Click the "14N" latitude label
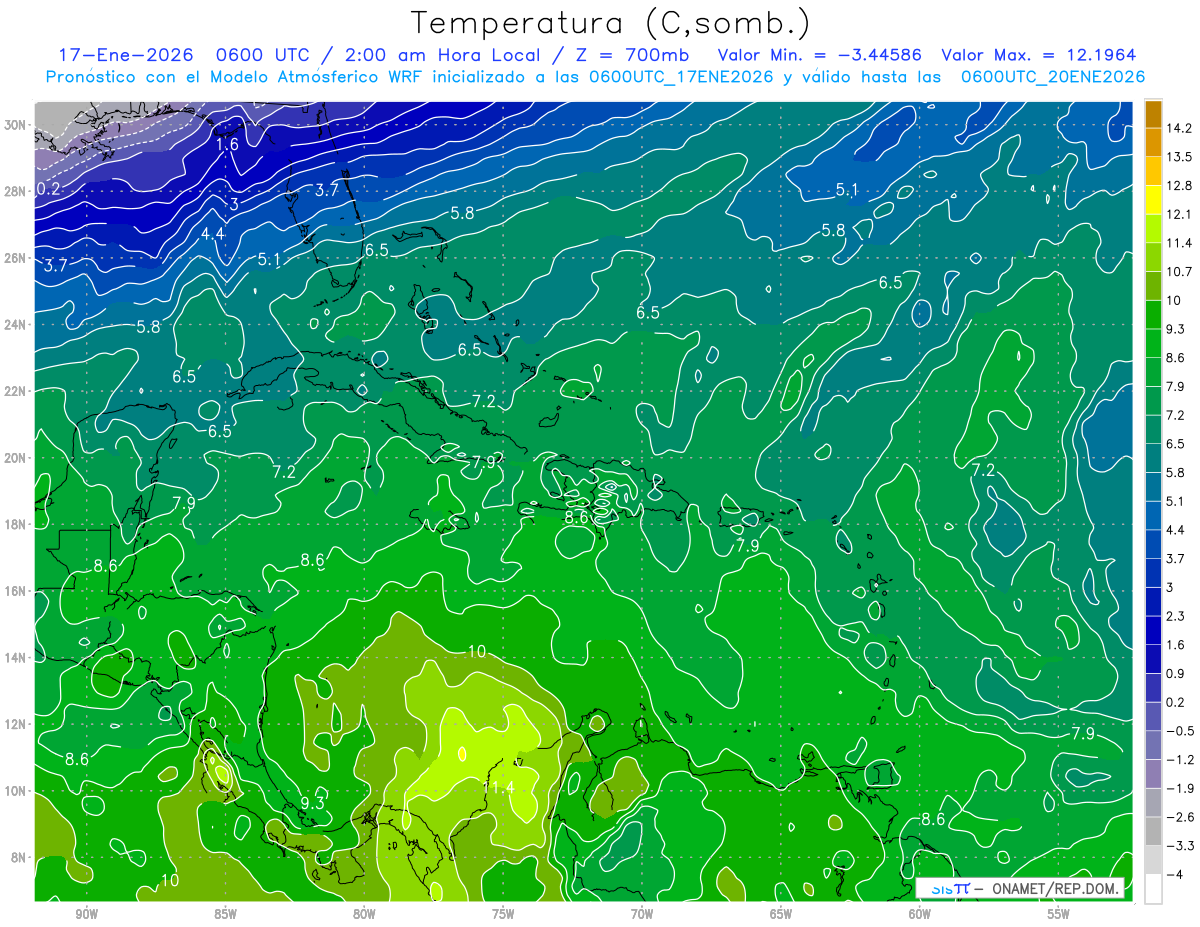 (17, 658)
